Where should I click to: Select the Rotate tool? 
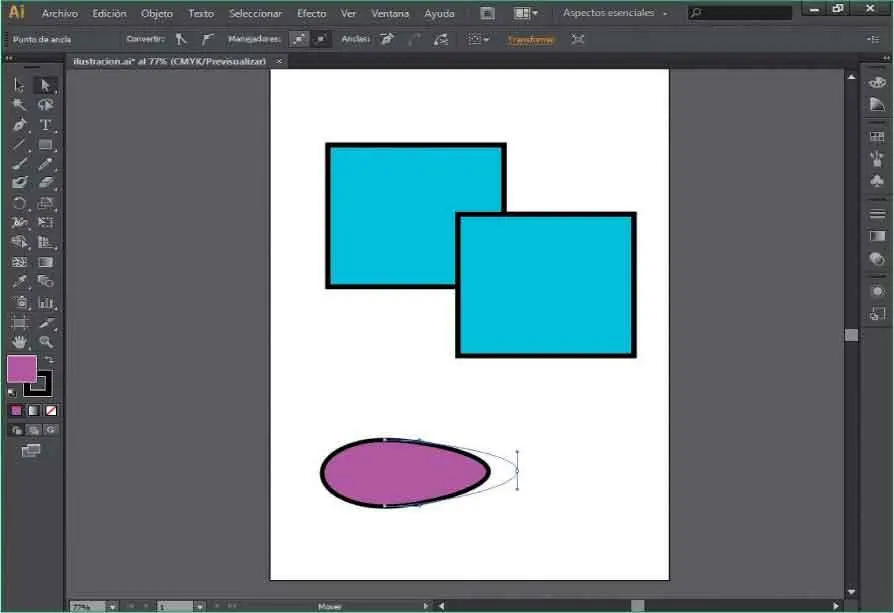click(19, 204)
